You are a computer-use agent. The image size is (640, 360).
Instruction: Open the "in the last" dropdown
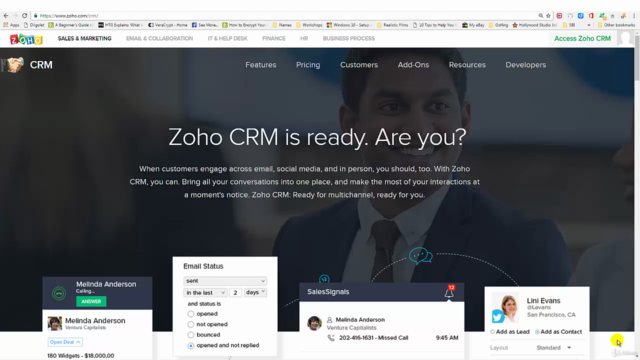point(205,293)
